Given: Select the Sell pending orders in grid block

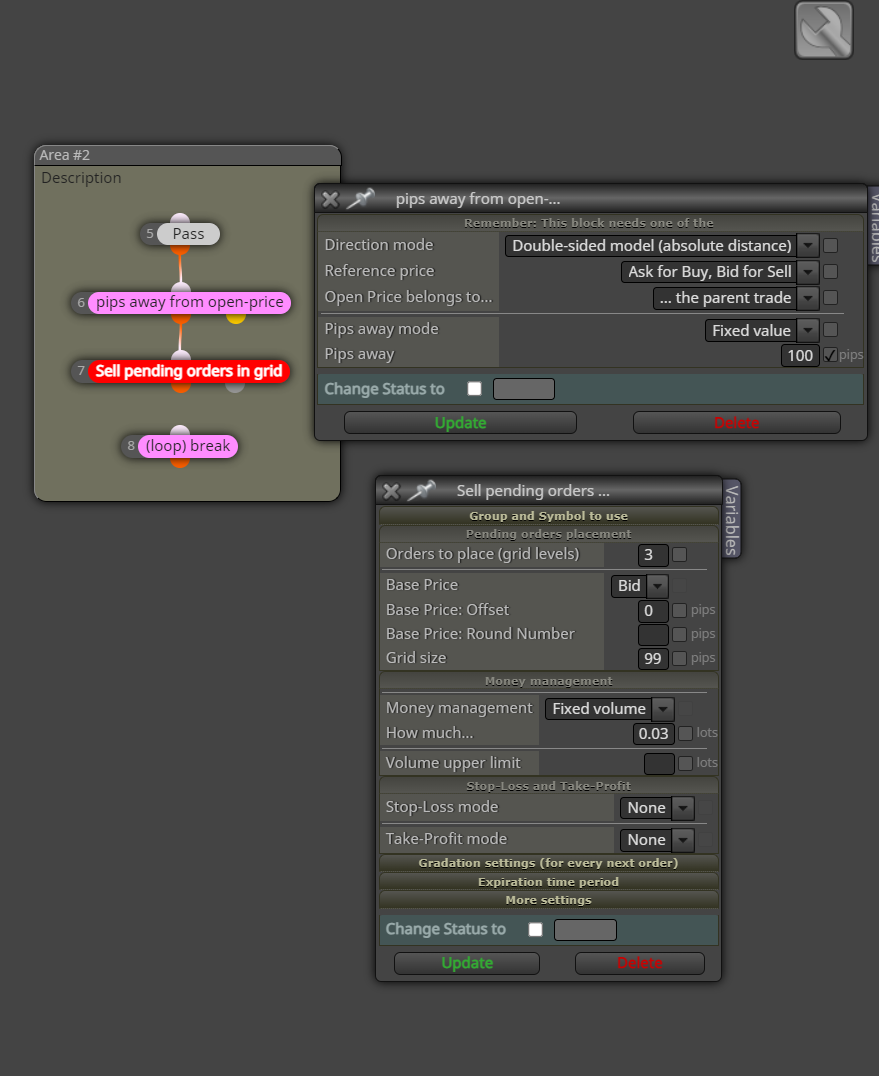Looking at the screenshot, I should (x=189, y=371).
